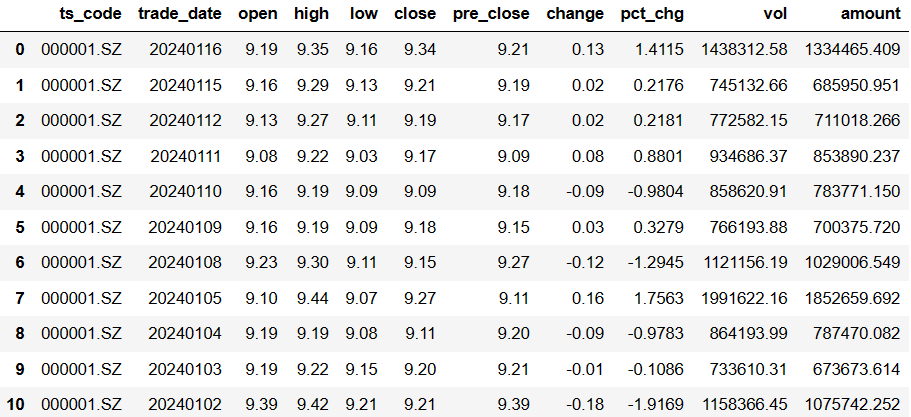Click the open value 9.39
Image resolution: width=911 pixels, height=417 pixels.
pos(261,404)
